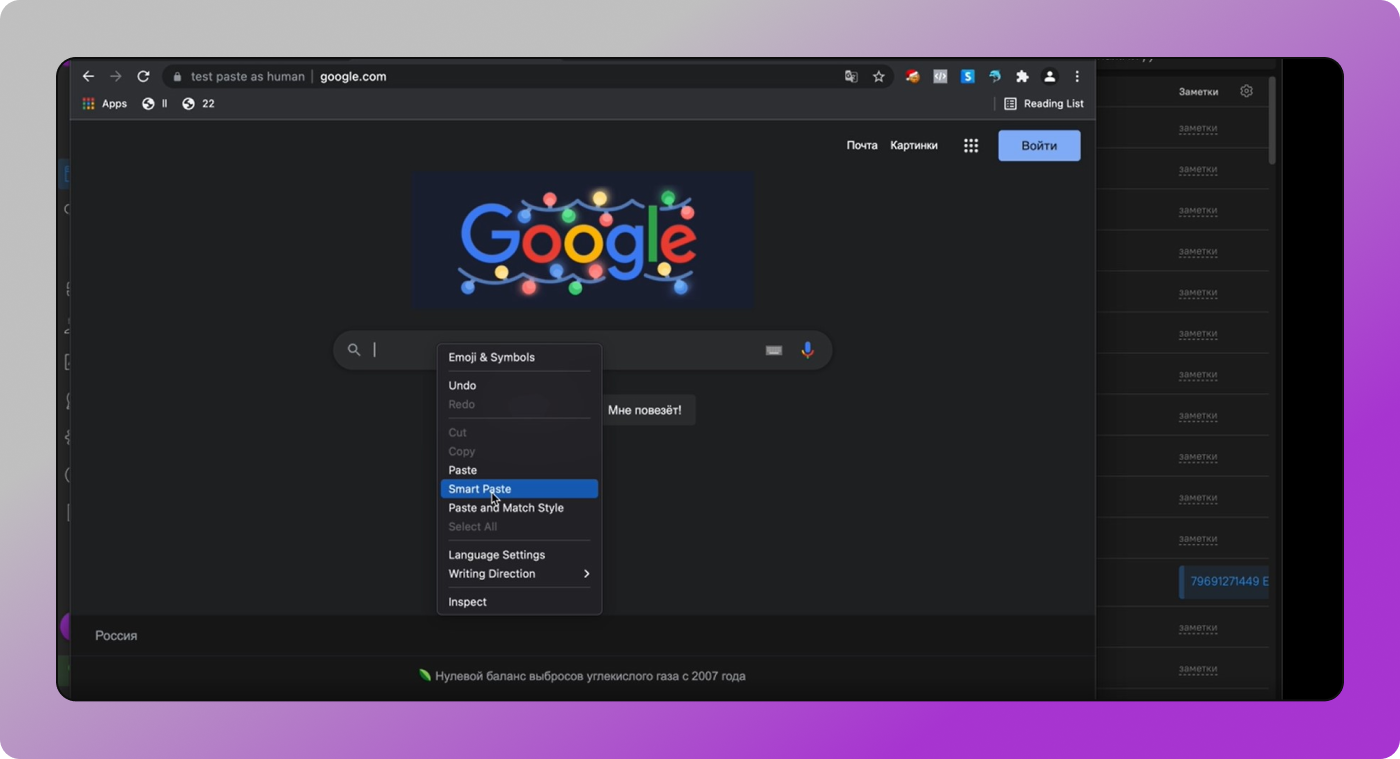Open the Почта mail link
1400x759 pixels.
861,146
